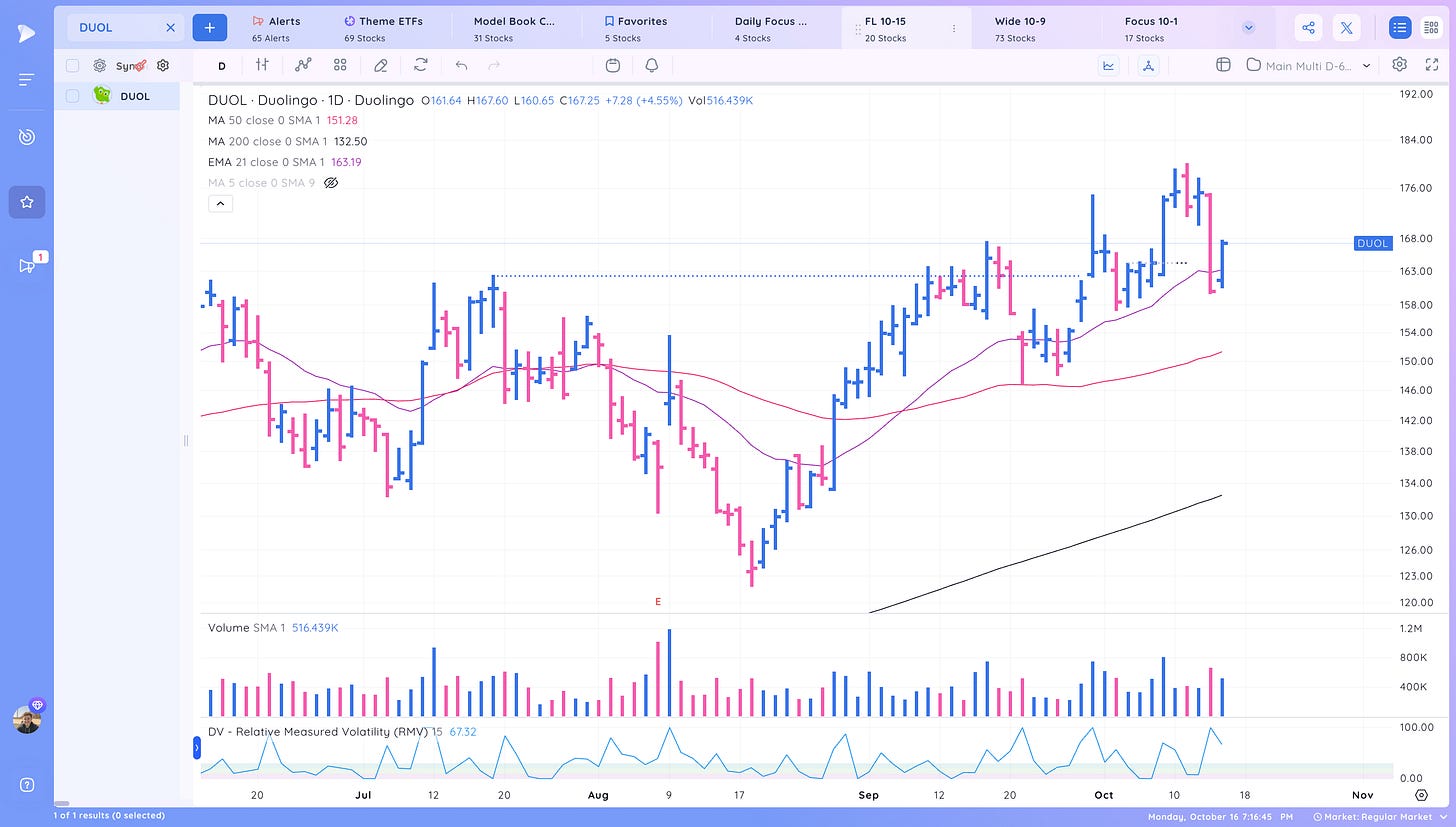Toggle the select-all checkbox in watchlist header
The height and width of the screenshot is (827, 1456).
73,66
